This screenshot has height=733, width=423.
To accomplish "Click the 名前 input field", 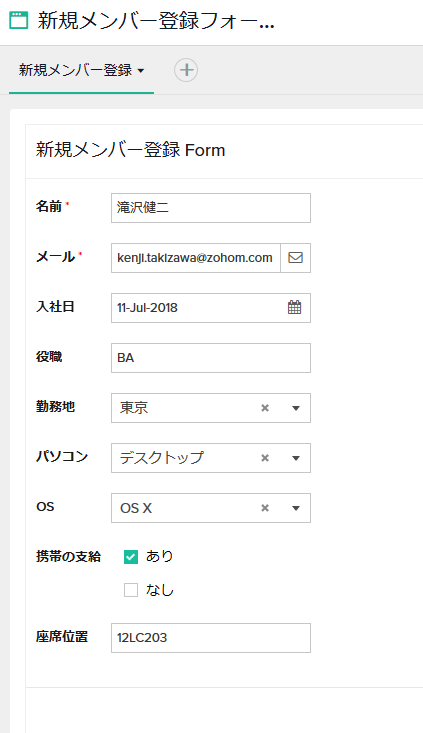I will coord(211,208).
